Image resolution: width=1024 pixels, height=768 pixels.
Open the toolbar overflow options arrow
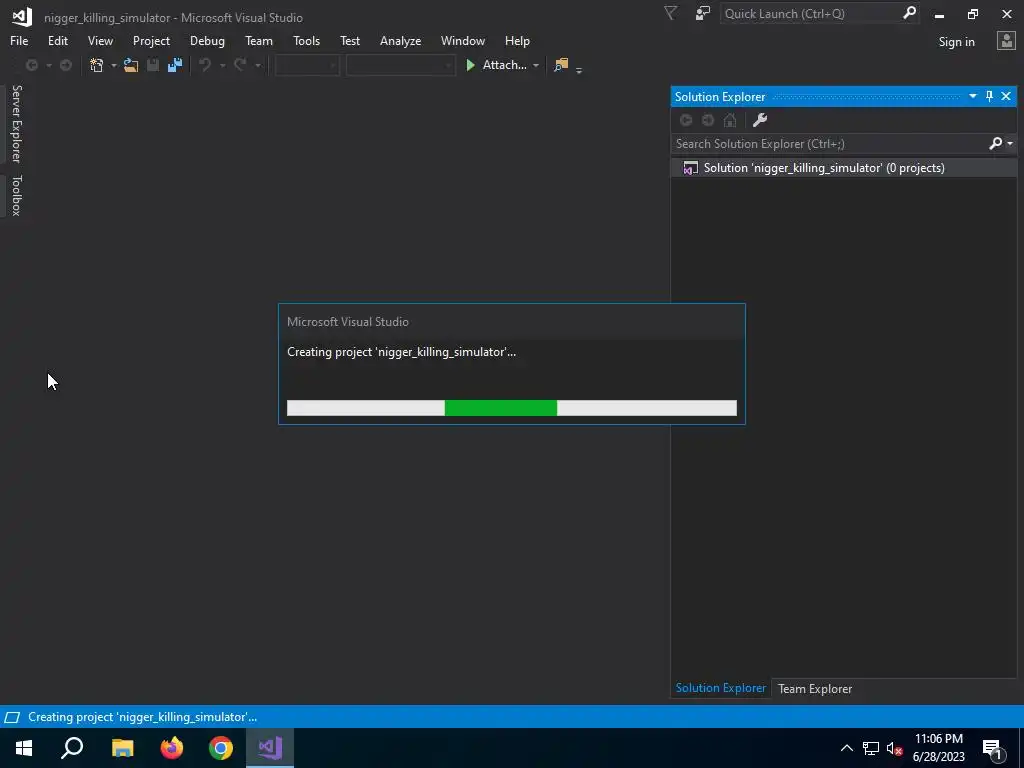[x=579, y=70]
